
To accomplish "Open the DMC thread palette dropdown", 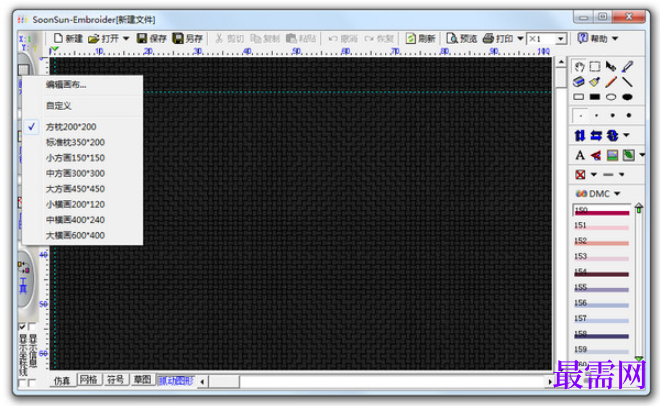I will (598, 193).
